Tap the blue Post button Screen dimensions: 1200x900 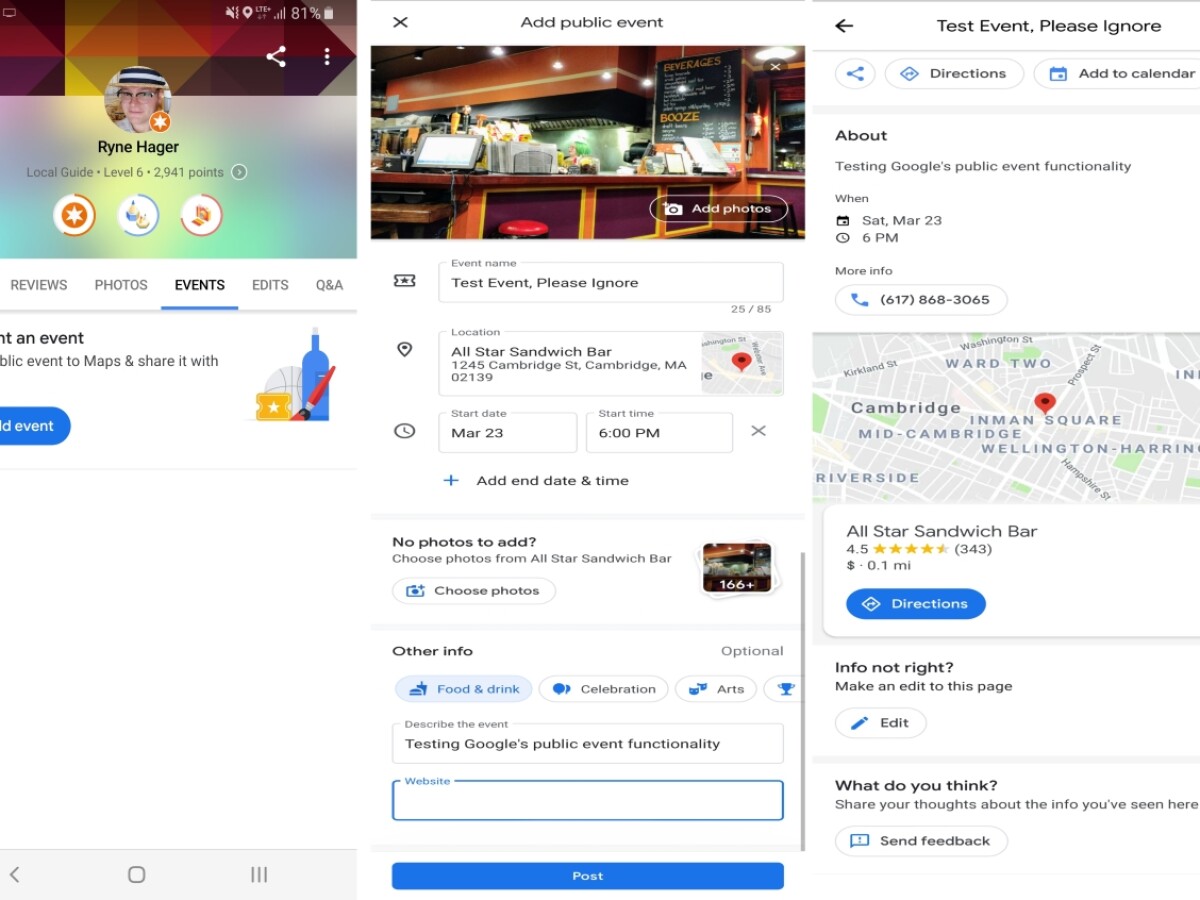point(587,876)
